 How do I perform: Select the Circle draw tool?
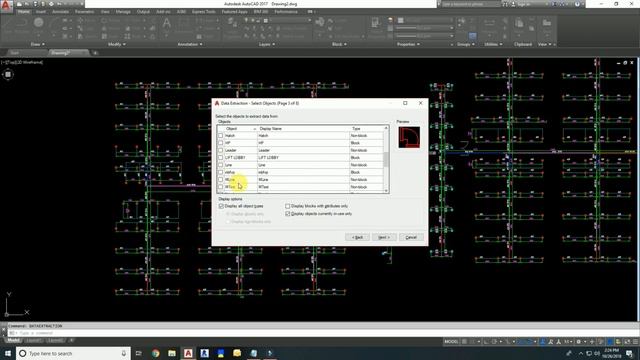39,22
